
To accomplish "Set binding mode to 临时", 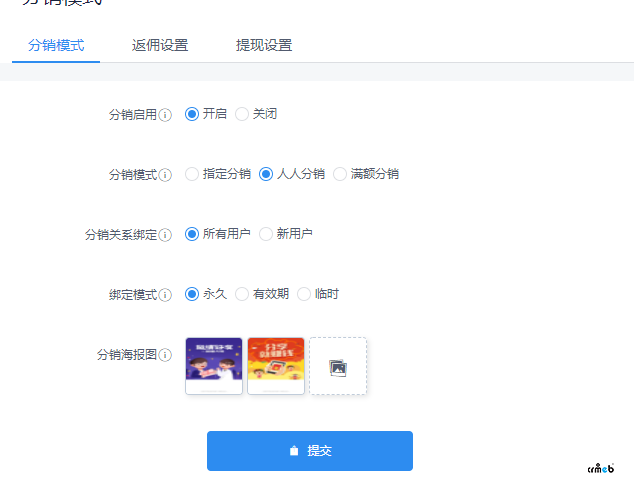I will pos(304,294).
